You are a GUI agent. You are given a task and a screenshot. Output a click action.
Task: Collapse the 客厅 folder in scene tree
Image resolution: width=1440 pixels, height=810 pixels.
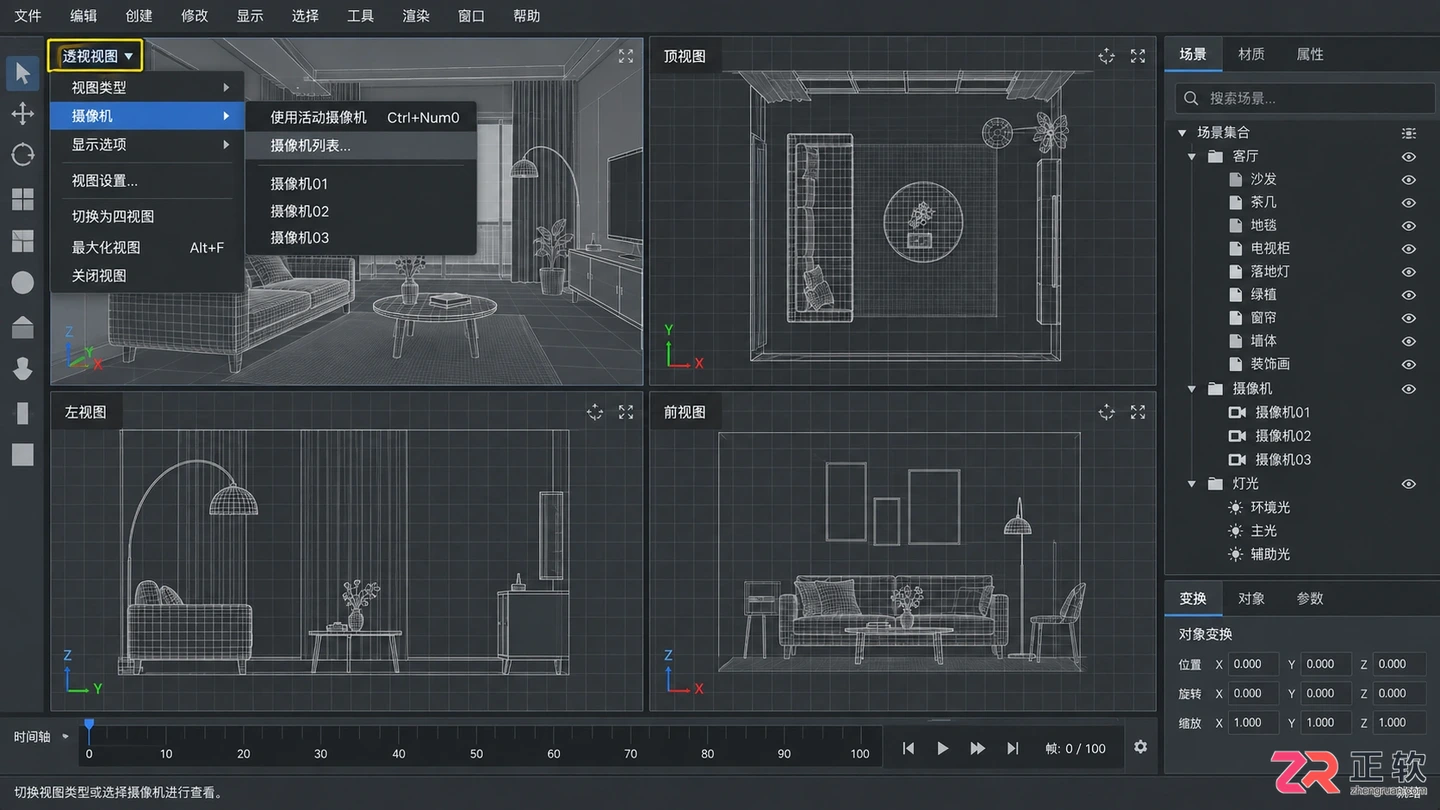tap(1192, 157)
